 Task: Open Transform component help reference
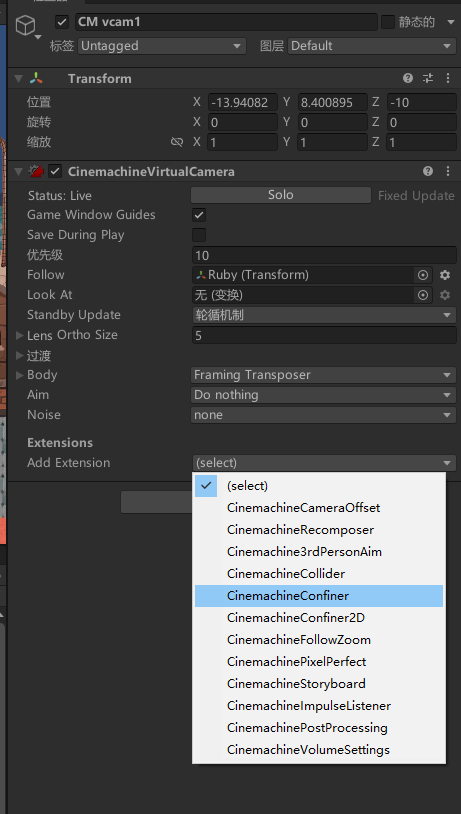[408, 78]
